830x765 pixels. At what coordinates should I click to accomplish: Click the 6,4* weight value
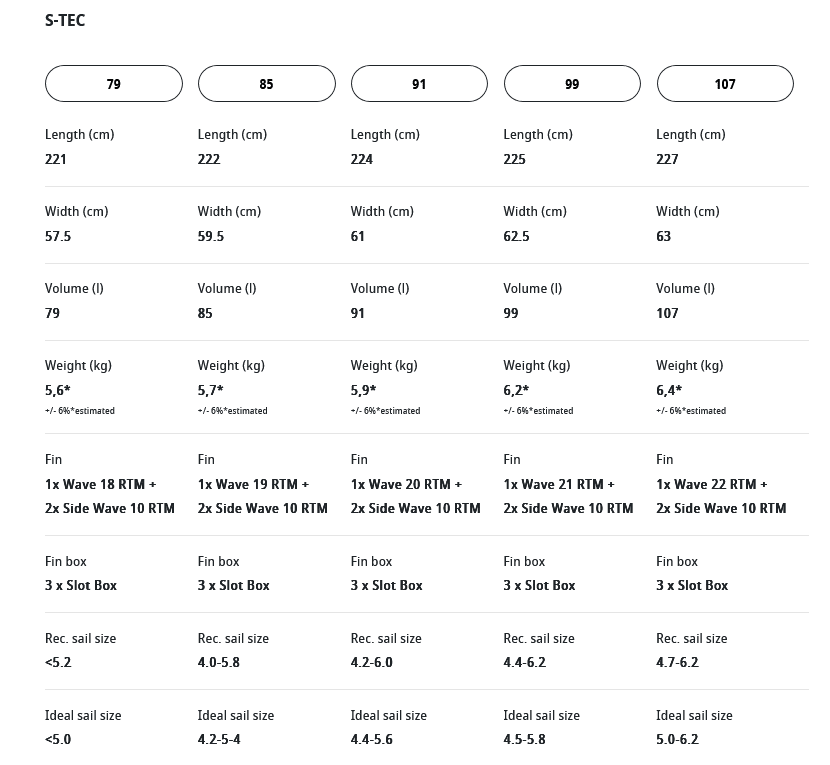coord(669,390)
